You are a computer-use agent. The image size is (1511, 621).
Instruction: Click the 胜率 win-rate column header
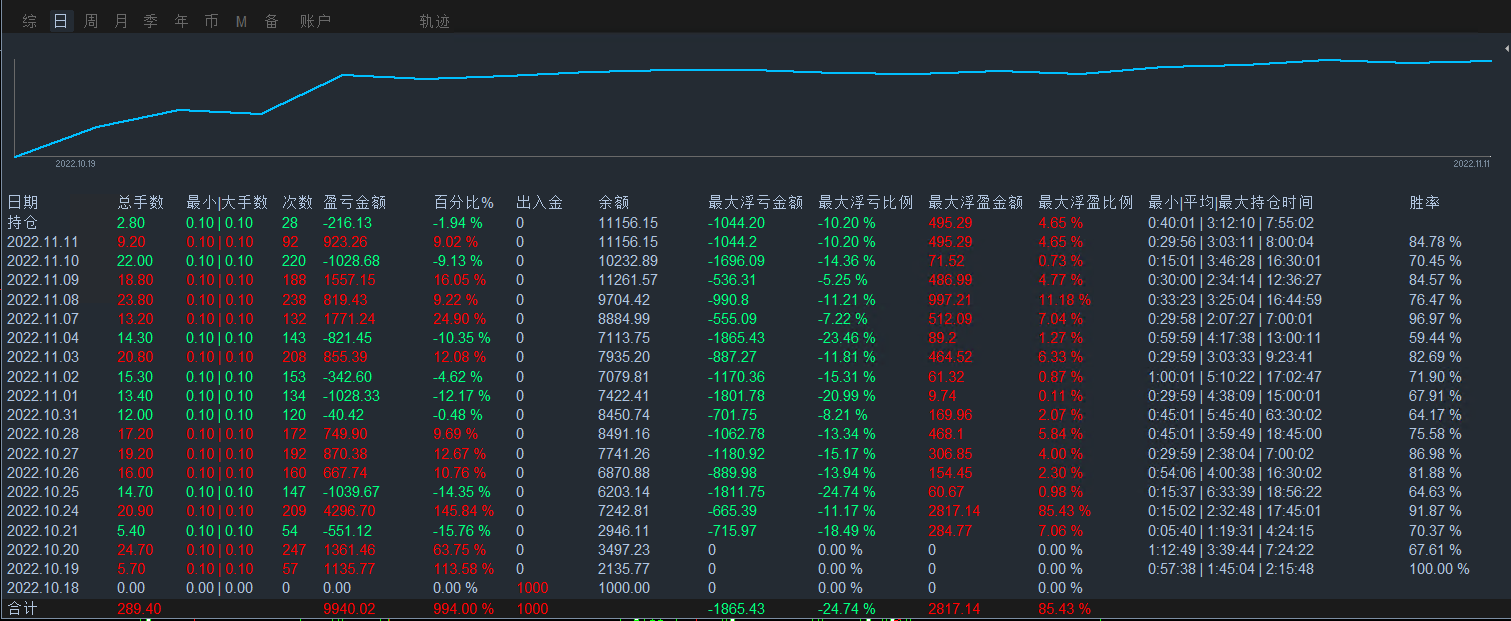tap(1424, 203)
